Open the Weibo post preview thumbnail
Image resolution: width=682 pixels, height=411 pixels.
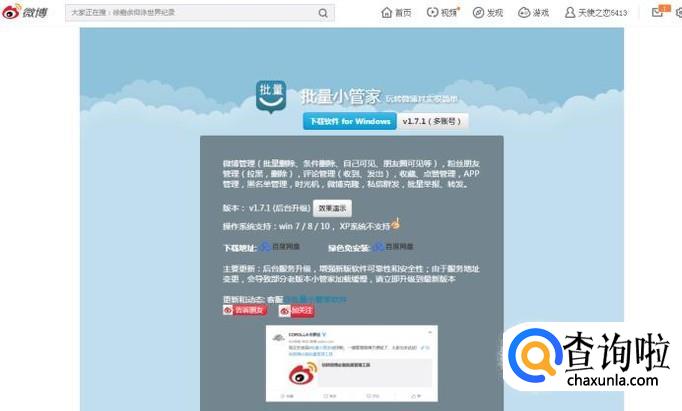(352, 363)
